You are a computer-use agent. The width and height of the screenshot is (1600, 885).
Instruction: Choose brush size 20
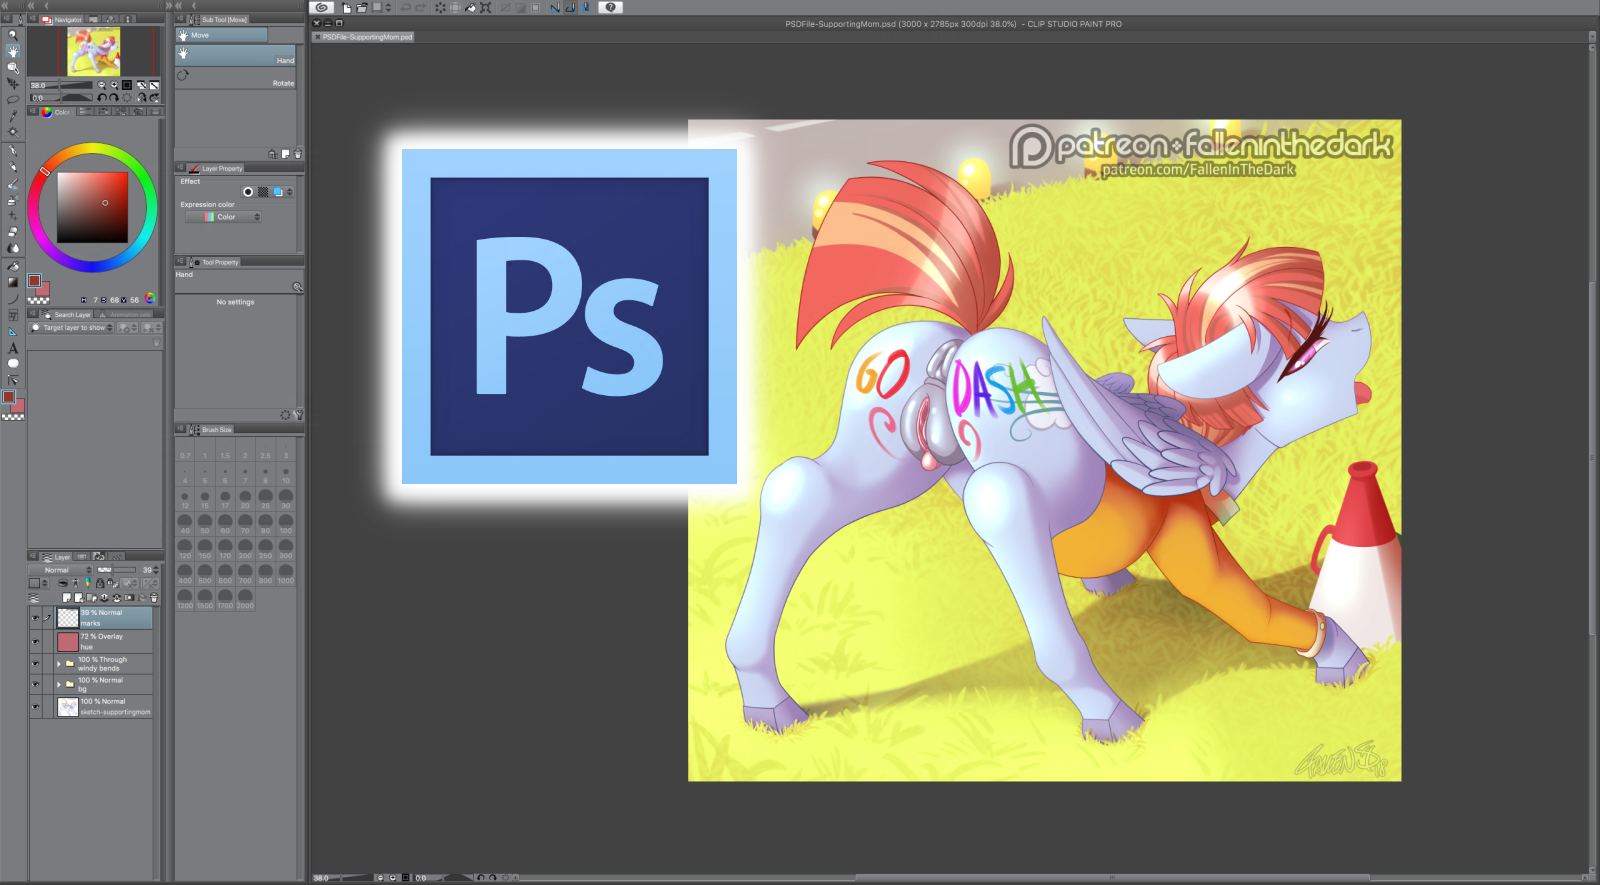coord(245,497)
